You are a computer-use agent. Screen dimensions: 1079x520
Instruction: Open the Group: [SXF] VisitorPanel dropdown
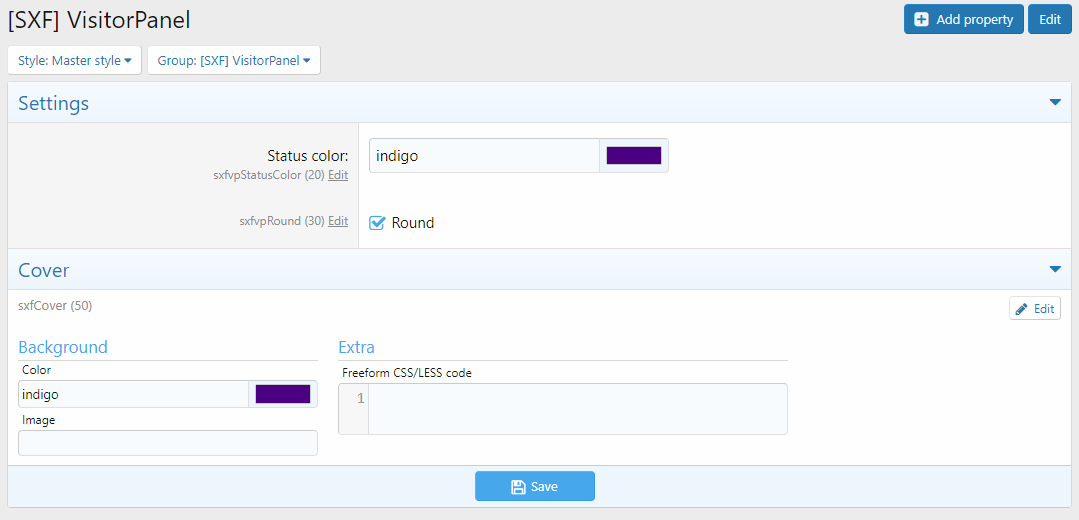point(234,60)
